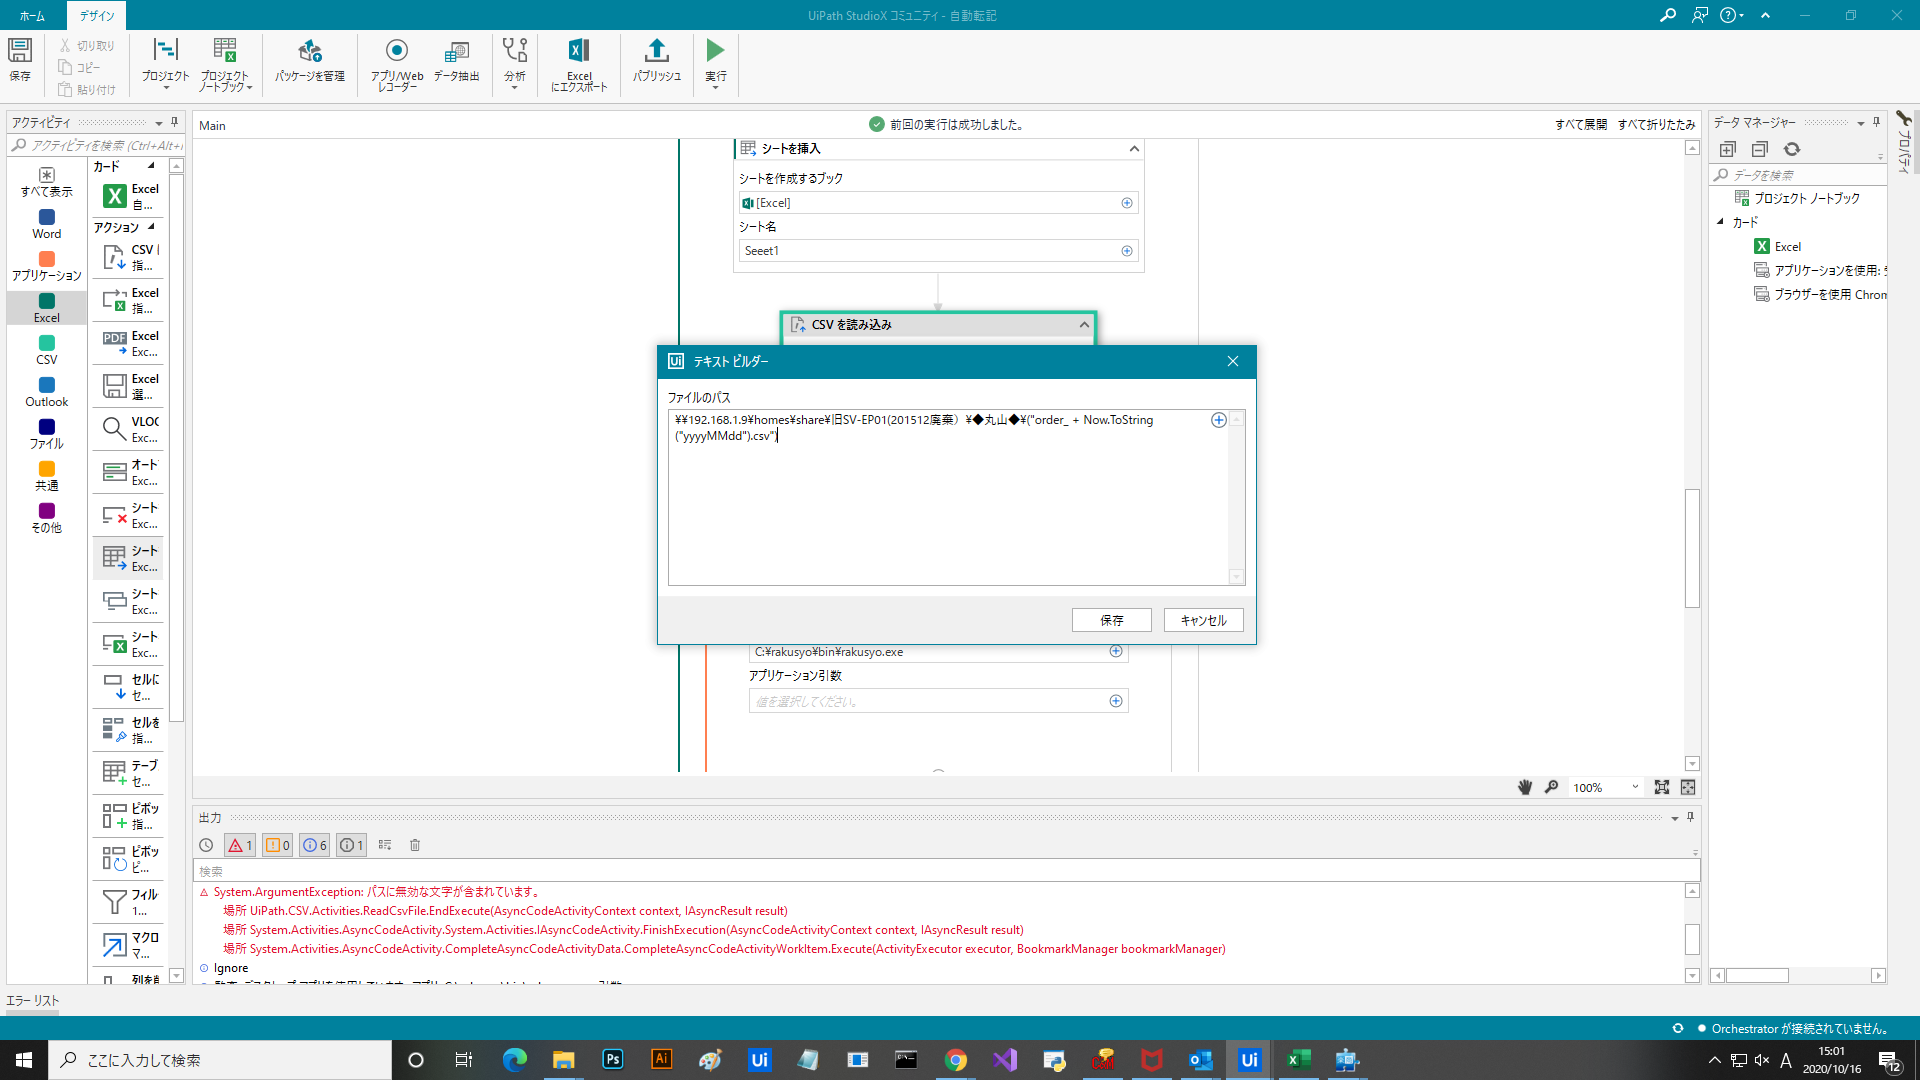Click the Run (実行) play icon
Screen dimensions: 1920x1080
pyautogui.click(x=715, y=50)
